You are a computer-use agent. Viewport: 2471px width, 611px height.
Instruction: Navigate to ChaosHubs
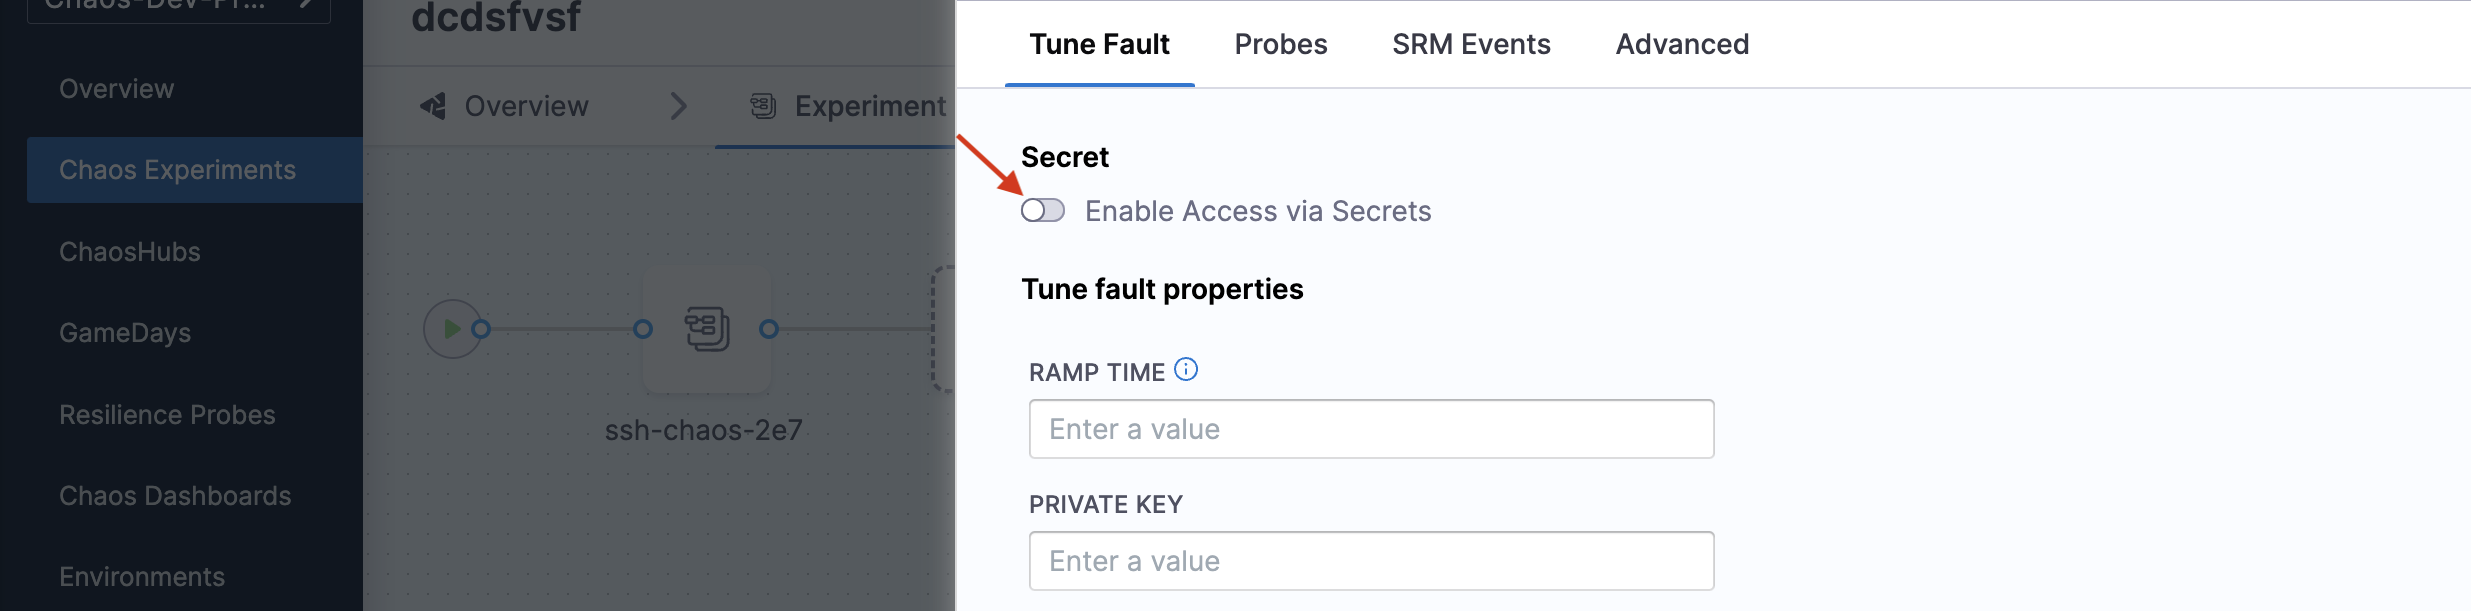tap(129, 251)
